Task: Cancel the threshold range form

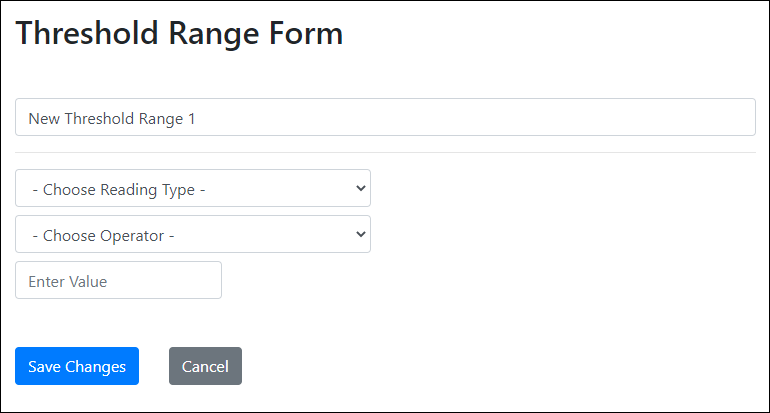Action: point(205,366)
